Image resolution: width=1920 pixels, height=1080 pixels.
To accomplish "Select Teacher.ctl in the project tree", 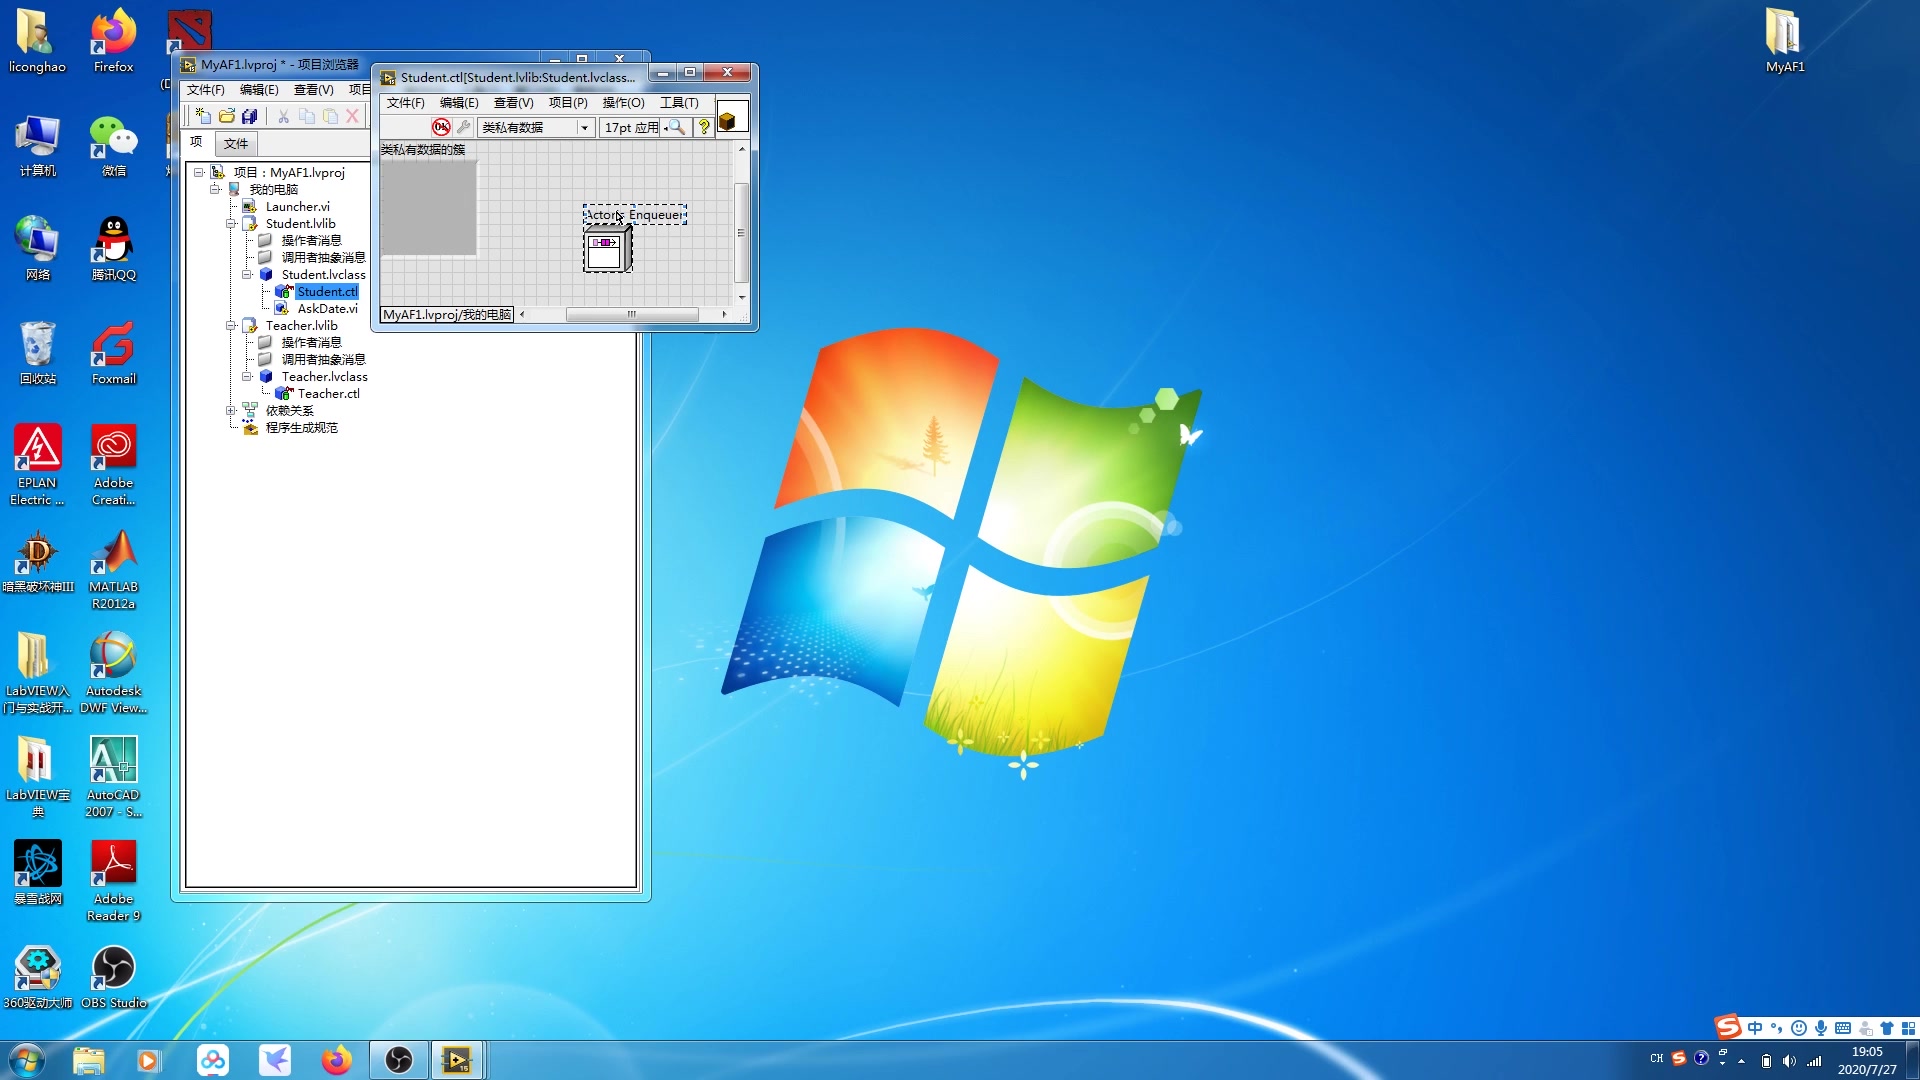I will [328, 394].
